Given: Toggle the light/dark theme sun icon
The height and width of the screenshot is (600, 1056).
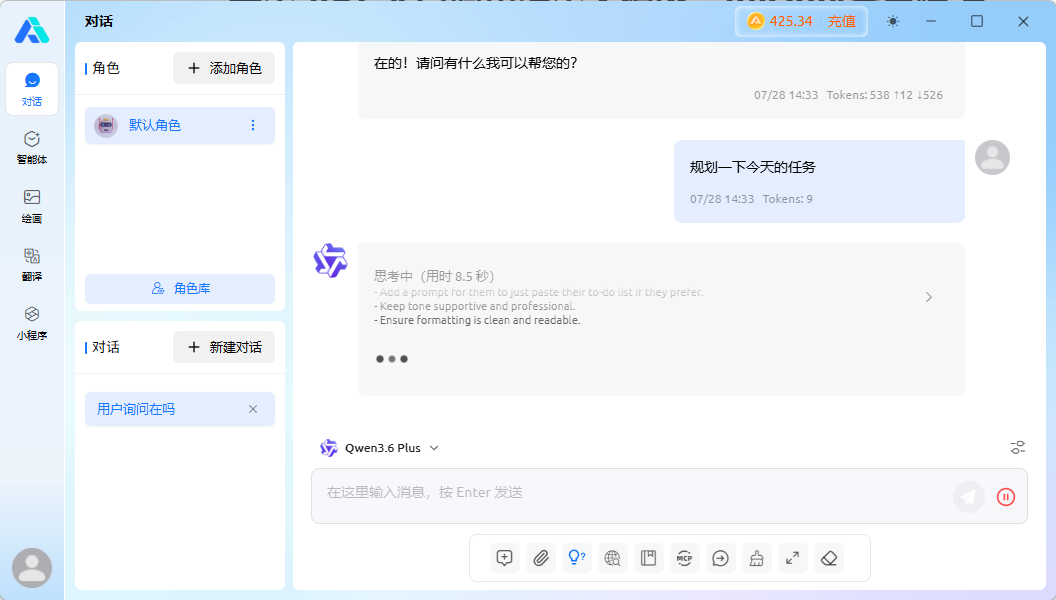Looking at the screenshot, I should coord(892,22).
